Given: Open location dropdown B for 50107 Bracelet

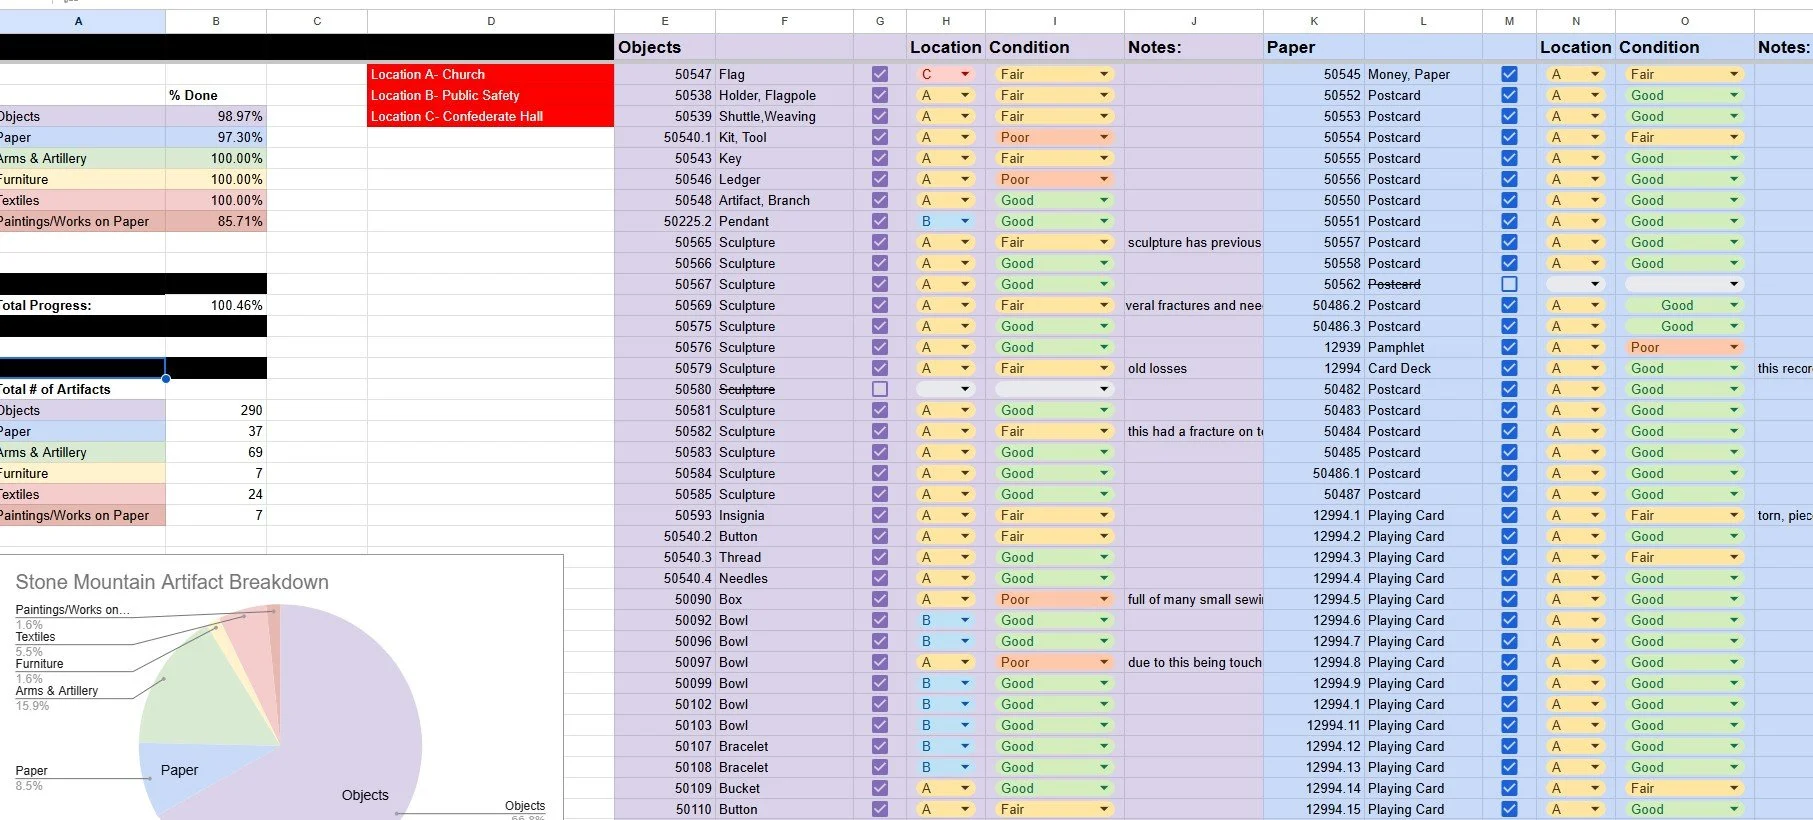Looking at the screenshot, I should pyautogui.click(x=945, y=746).
